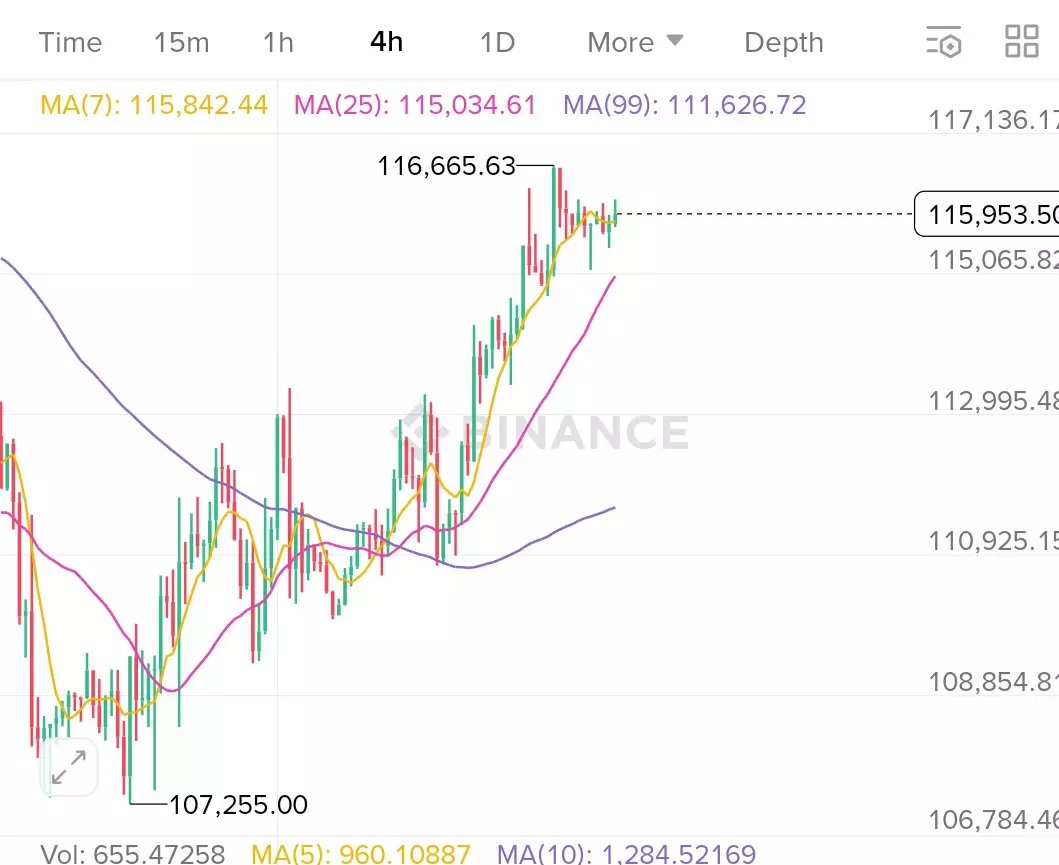Switch to the Time chart tab
1059x865 pixels.
pyautogui.click(x=70, y=42)
